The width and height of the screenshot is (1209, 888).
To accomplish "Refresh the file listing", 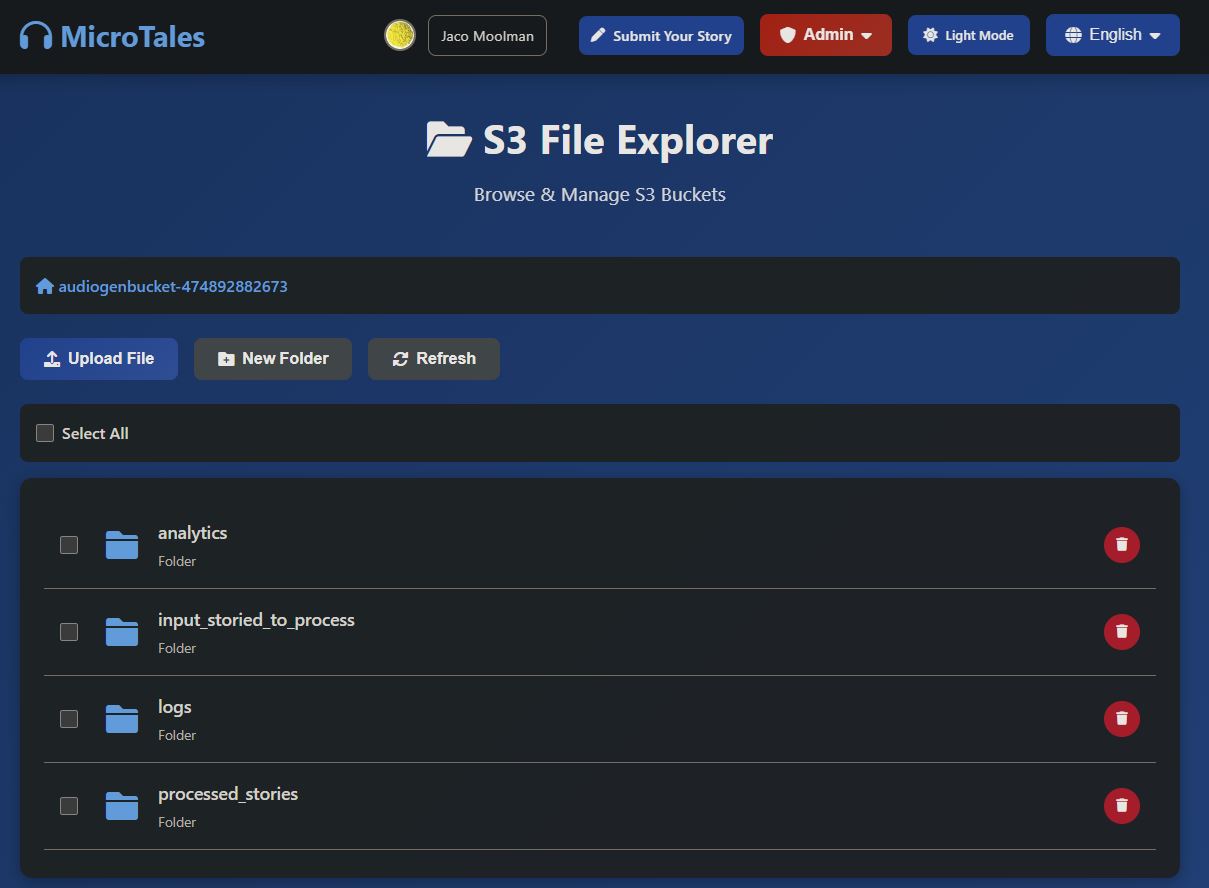I will coord(434,359).
